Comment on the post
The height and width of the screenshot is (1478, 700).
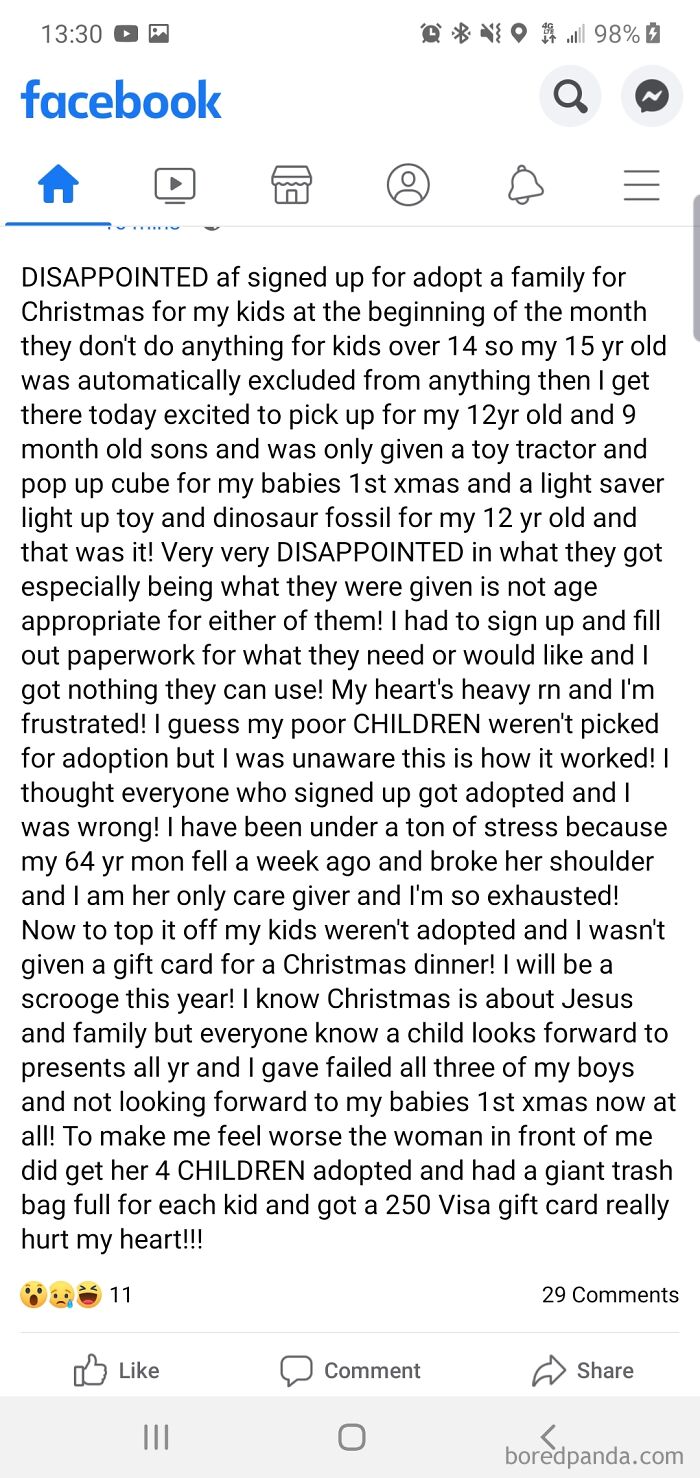[350, 1370]
